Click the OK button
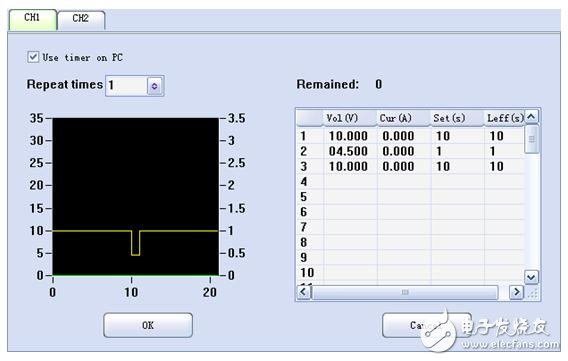This screenshot has width=568, height=361. point(148,325)
